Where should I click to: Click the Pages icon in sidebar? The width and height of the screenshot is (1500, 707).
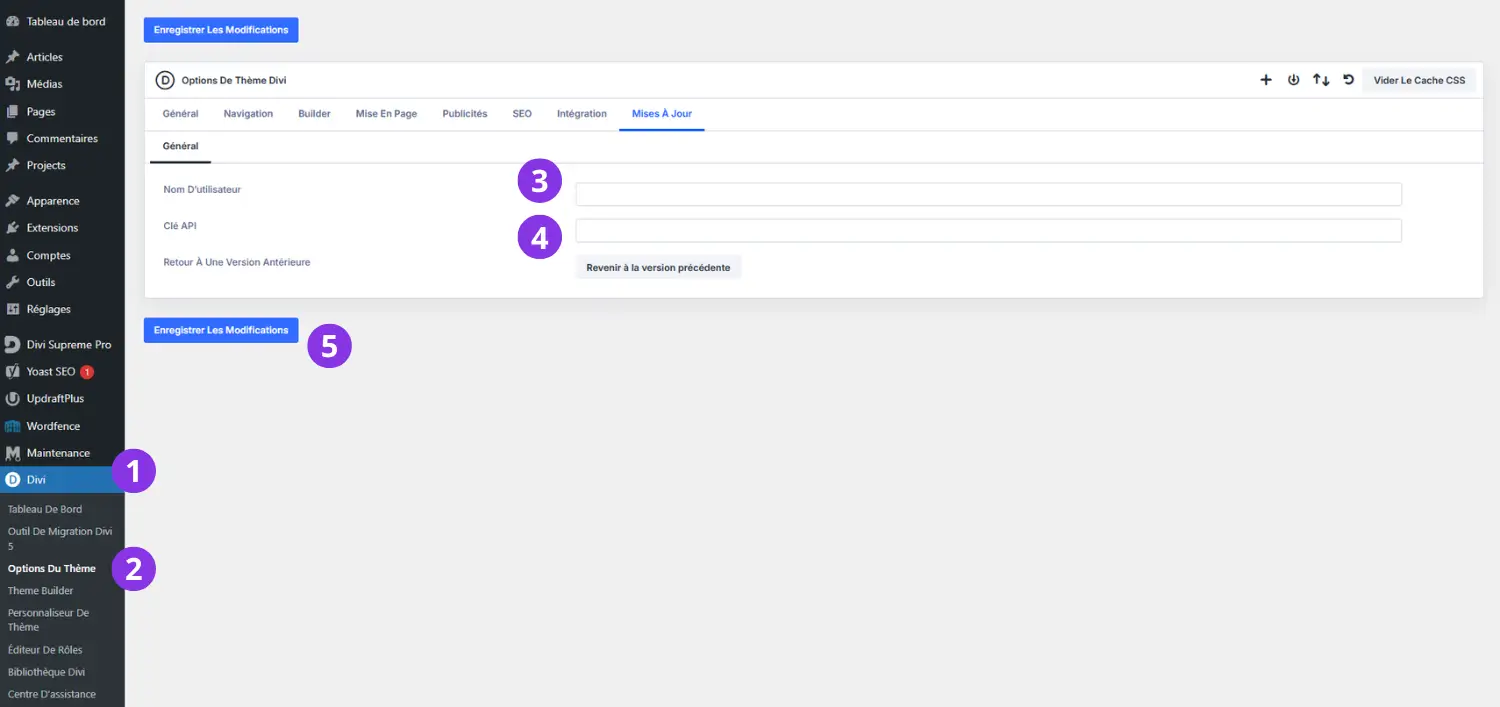[13, 111]
